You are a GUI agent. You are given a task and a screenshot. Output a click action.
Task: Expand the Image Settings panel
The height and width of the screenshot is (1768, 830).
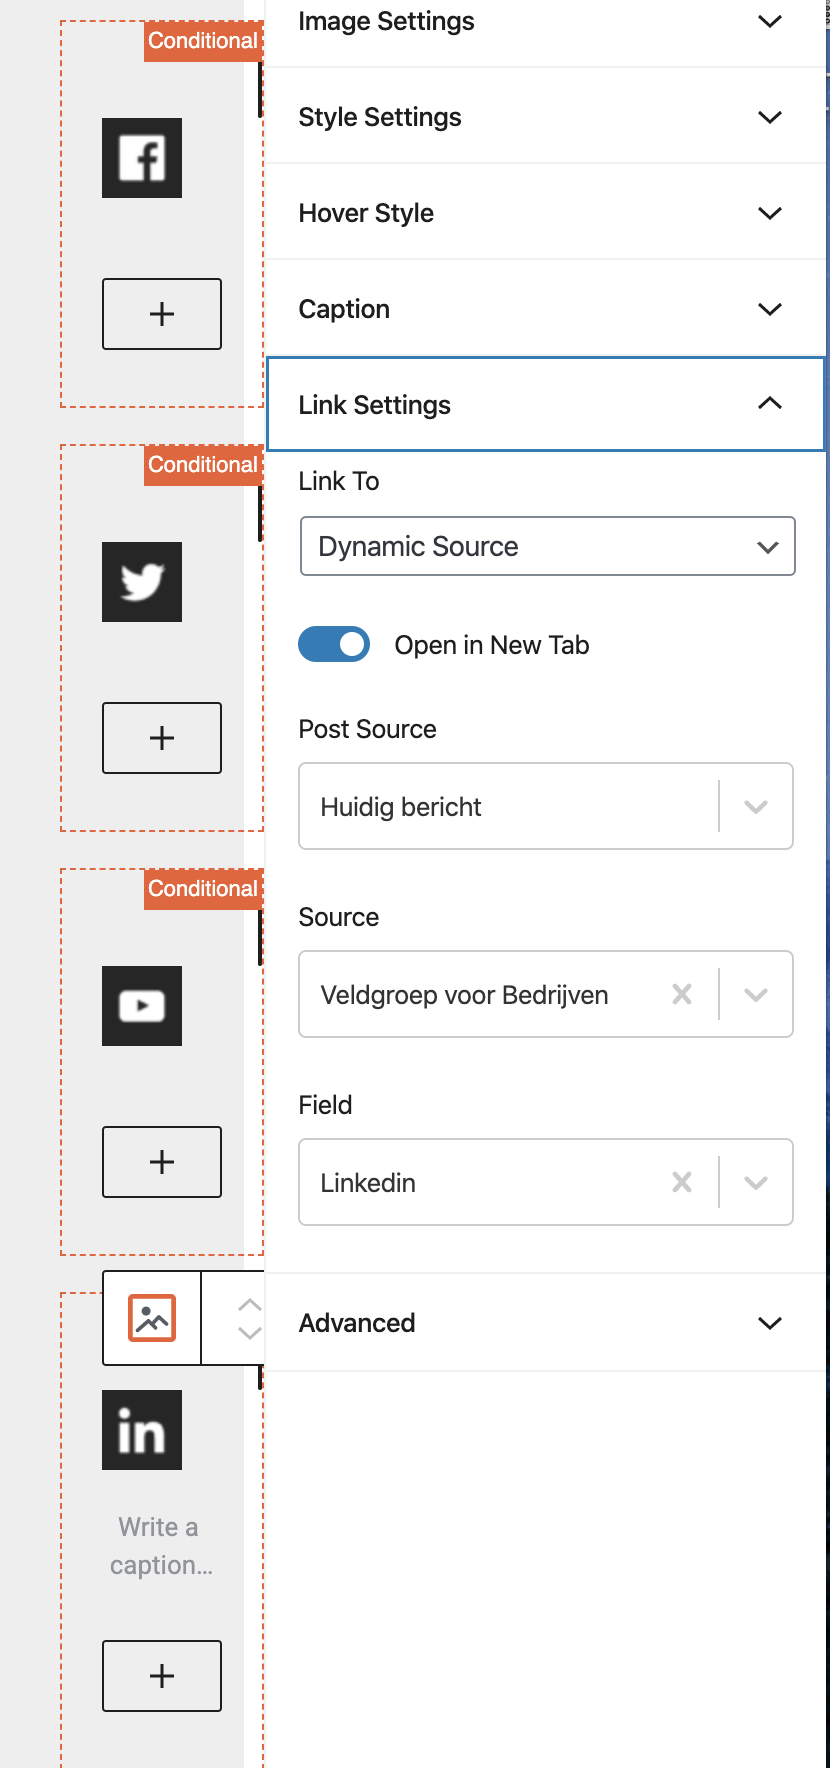click(545, 22)
